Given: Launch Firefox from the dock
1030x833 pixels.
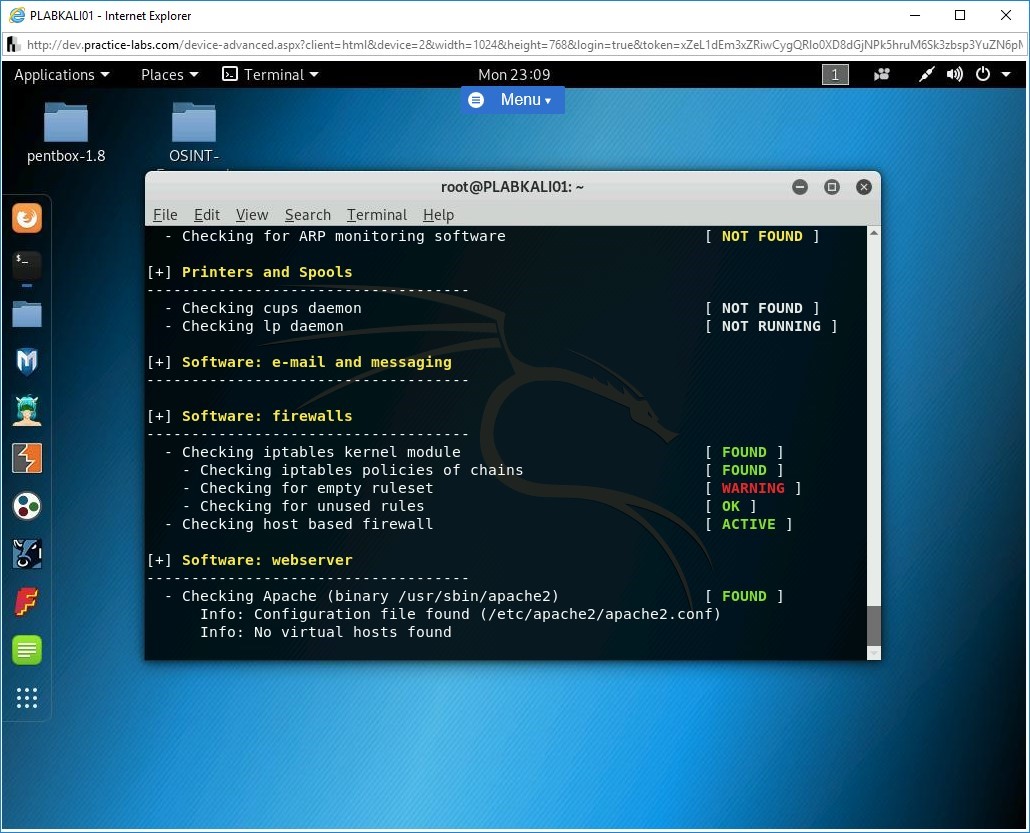Looking at the screenshot, I should pyautogui.click(x=27, y=218).
